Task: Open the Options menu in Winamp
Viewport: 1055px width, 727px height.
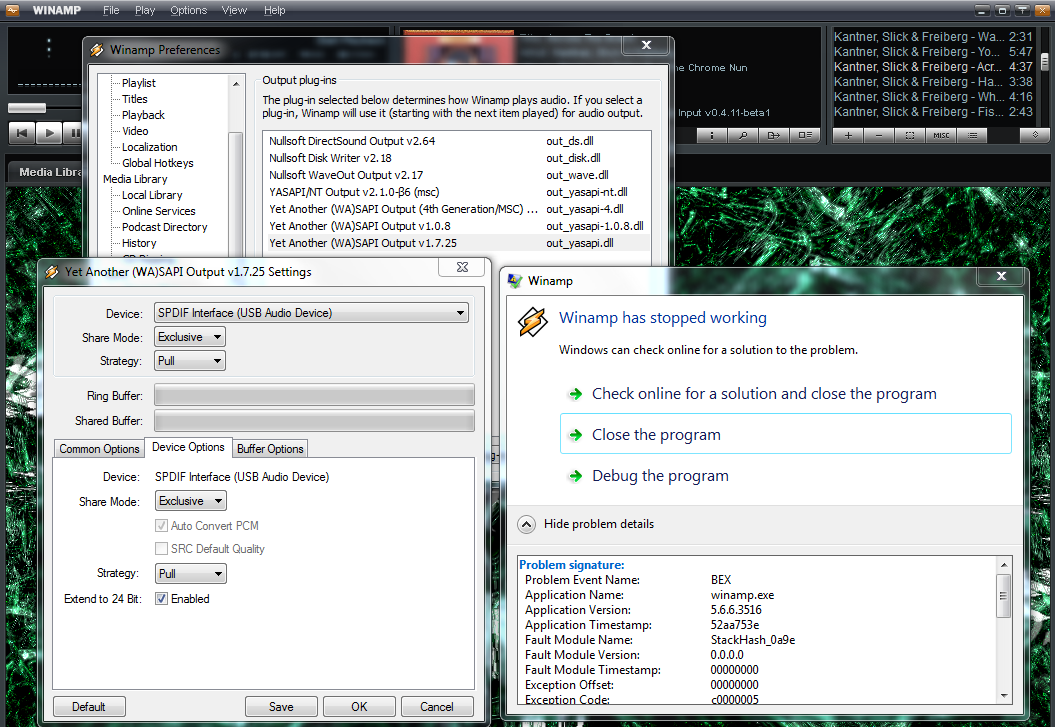Action: coord(188,10)
